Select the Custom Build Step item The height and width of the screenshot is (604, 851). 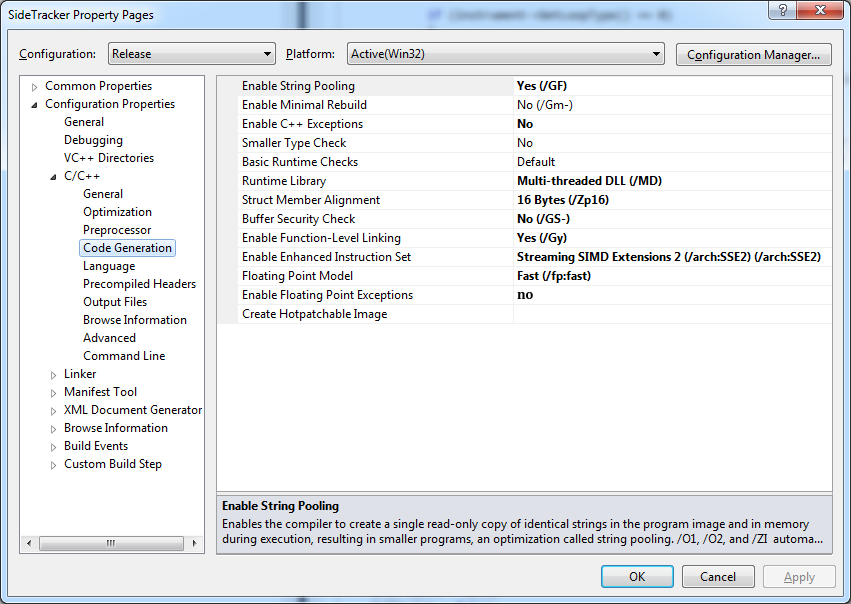(x=113, y=464)
